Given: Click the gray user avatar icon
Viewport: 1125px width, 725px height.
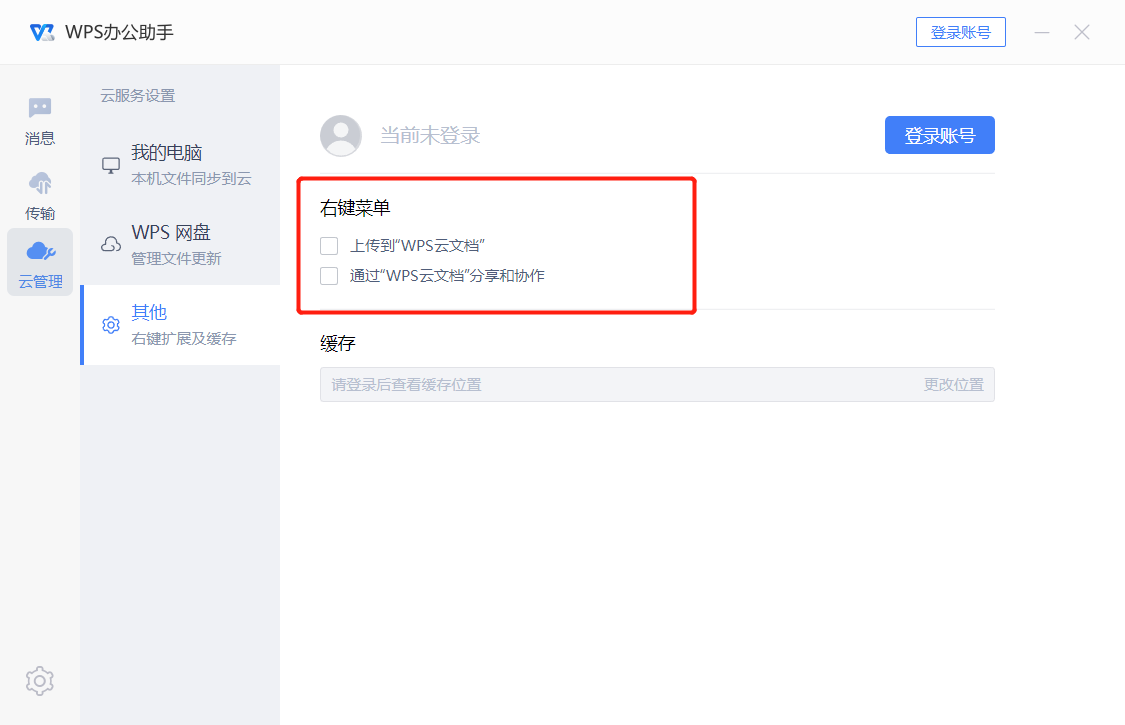Looking at the screenshot, I should point(341,135).
